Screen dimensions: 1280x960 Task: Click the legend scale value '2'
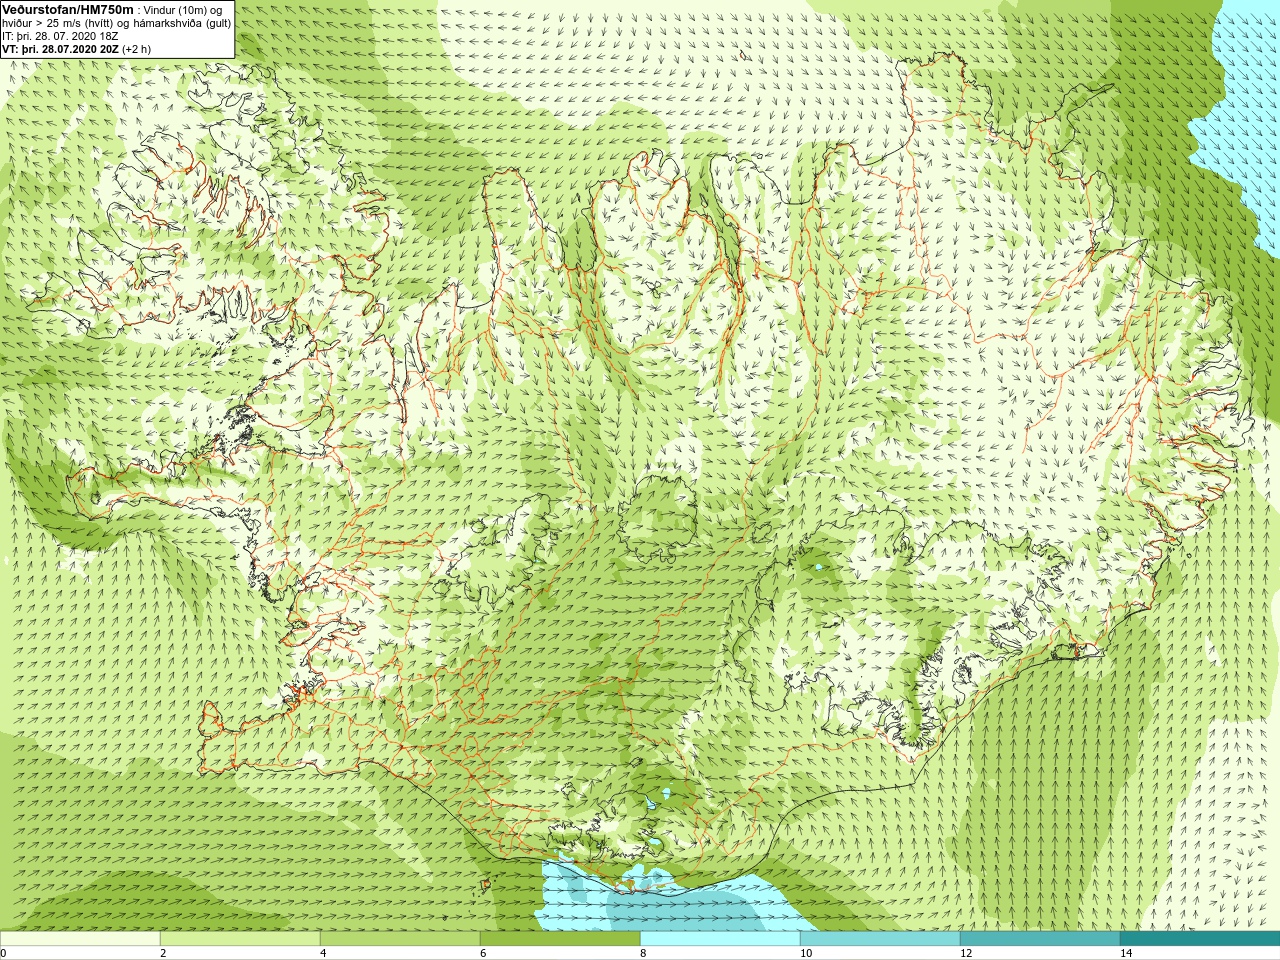(163, 953)
